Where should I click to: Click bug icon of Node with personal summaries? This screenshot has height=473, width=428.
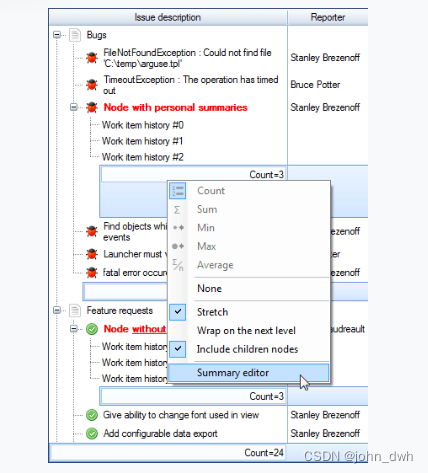click(92, 107)
